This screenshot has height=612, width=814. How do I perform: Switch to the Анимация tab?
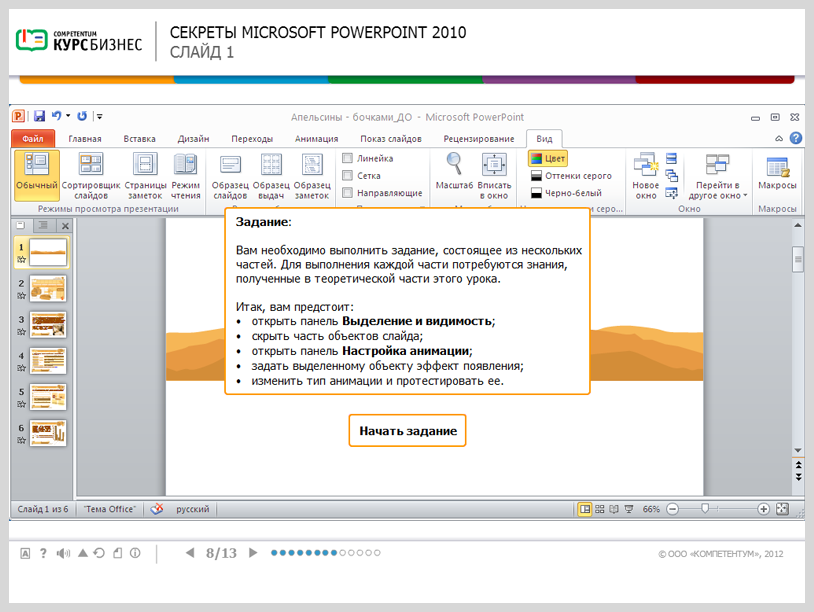pos(316,139)
